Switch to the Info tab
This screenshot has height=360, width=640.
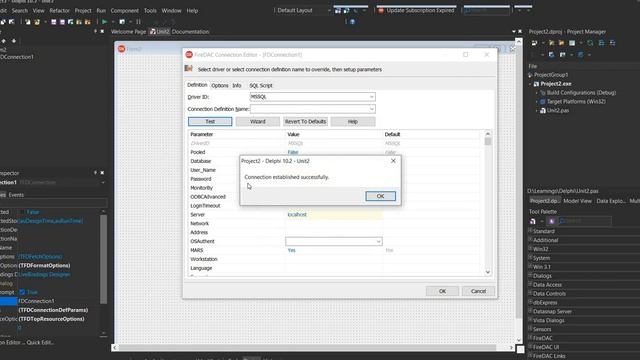237,86
